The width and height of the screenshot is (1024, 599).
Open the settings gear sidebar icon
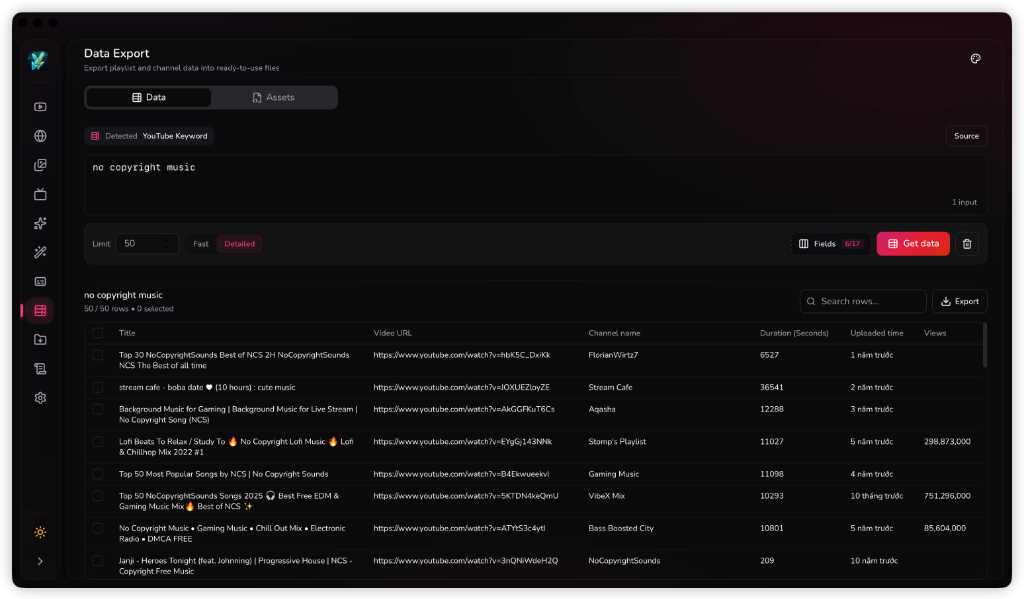point(40,398)
